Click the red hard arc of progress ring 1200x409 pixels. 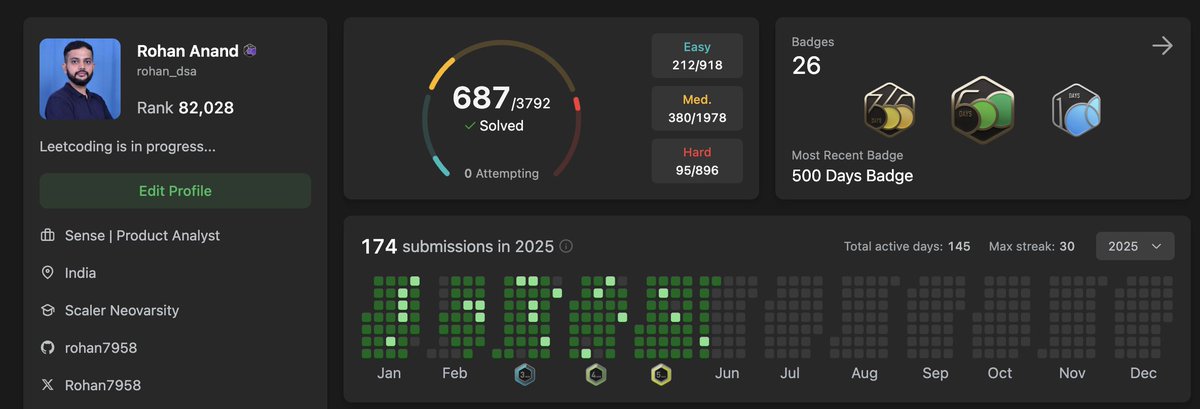[577, 104]
